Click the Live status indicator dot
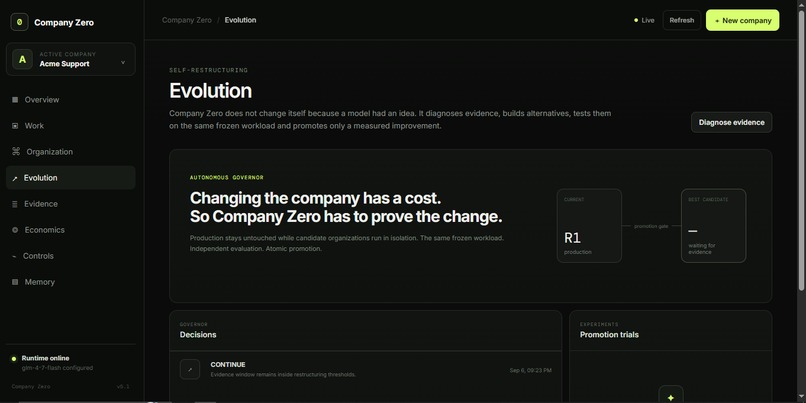The image size is (806, 403). [x=636, y=21]
